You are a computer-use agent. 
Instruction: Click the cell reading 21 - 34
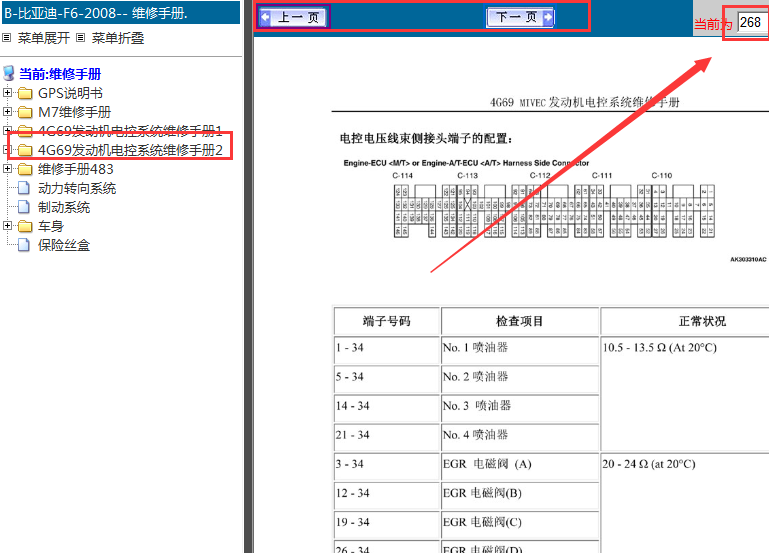(386, 437)
